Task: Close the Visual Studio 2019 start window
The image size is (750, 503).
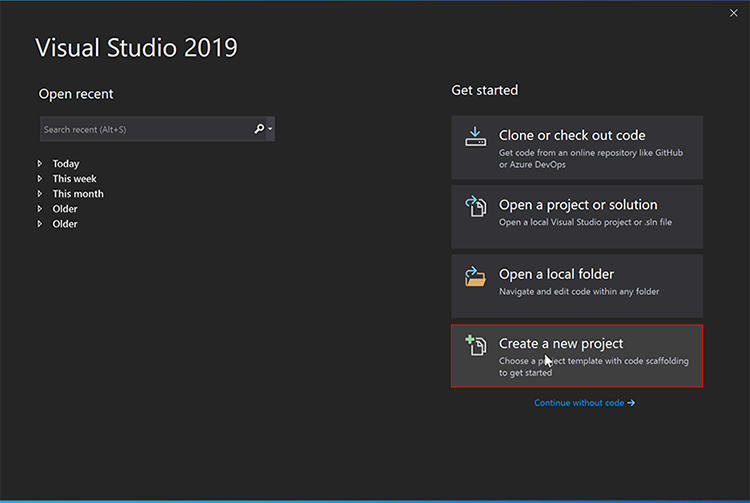Action: click(733, 13)
